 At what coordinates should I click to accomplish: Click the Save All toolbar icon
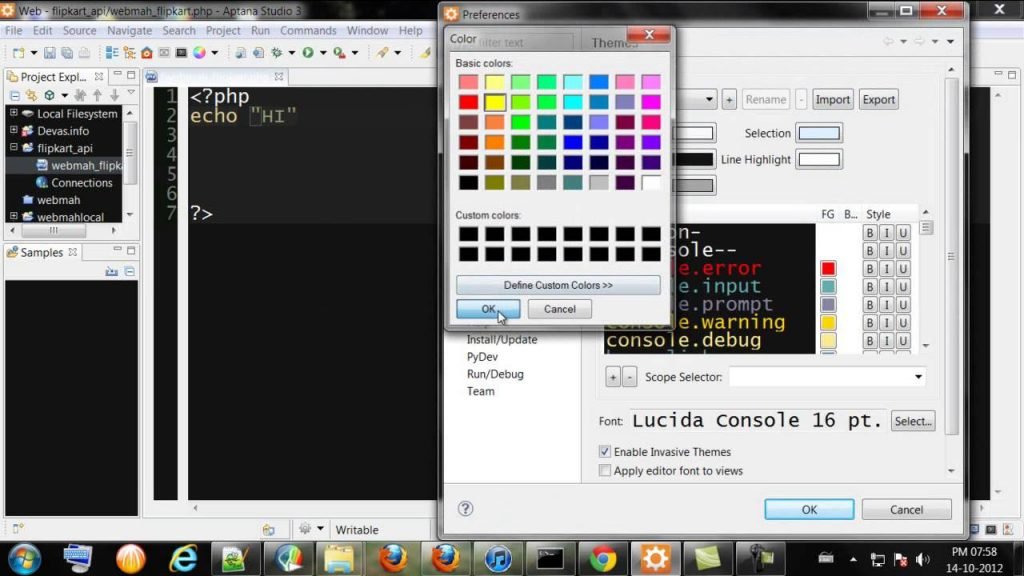pos(67,53)
